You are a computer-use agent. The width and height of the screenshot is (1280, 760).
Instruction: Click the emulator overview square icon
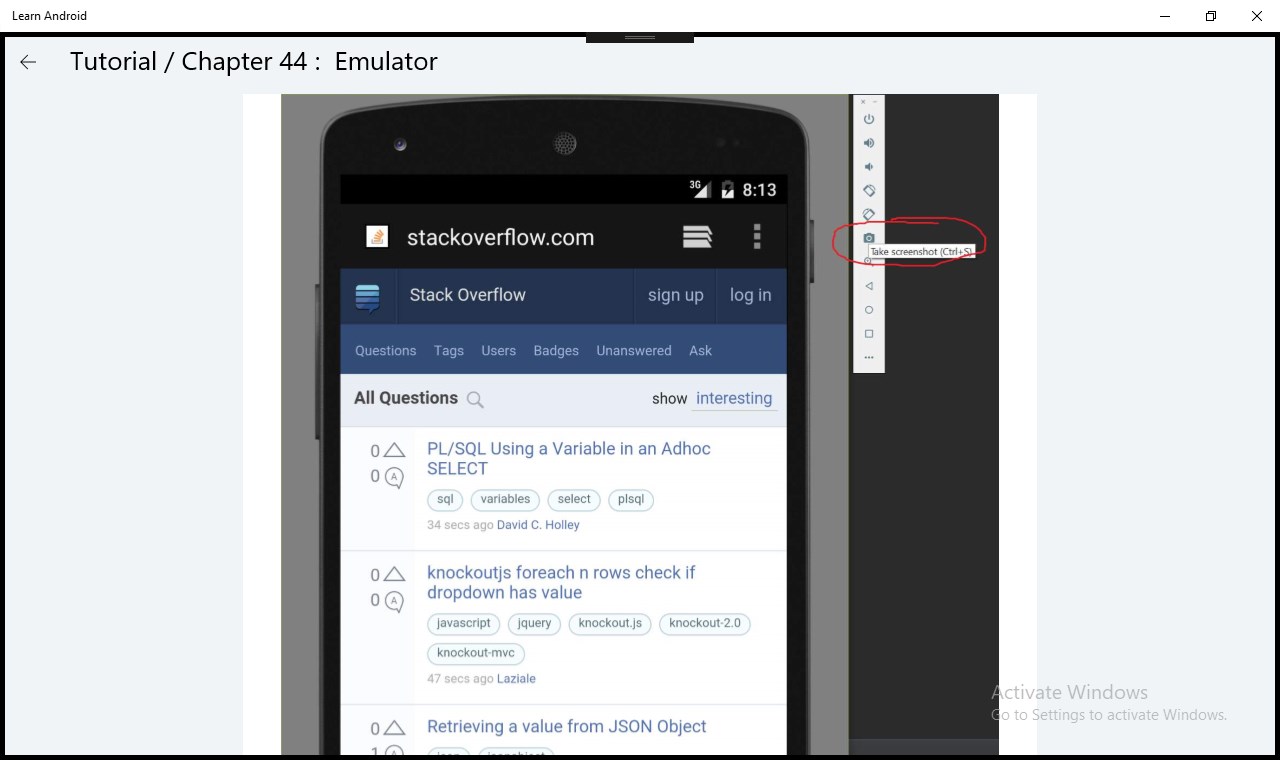(x=869, y=334)
